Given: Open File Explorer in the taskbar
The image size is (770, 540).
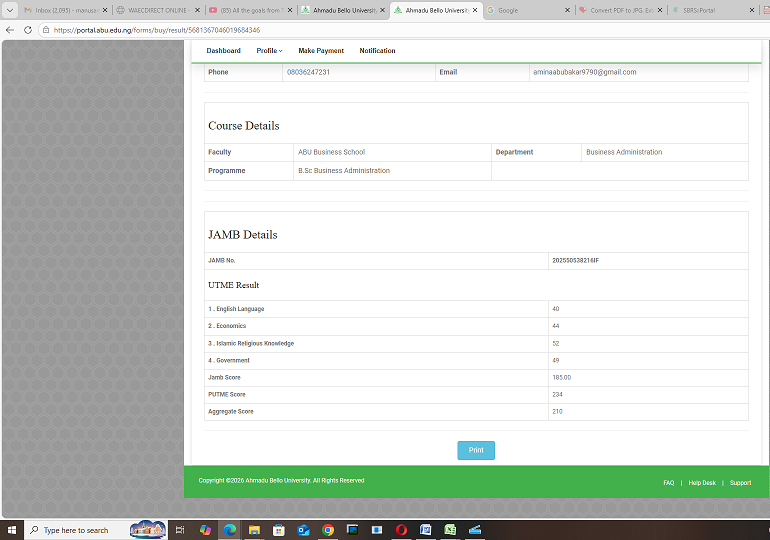Looking at the screenshot, I should click(254, 530).
